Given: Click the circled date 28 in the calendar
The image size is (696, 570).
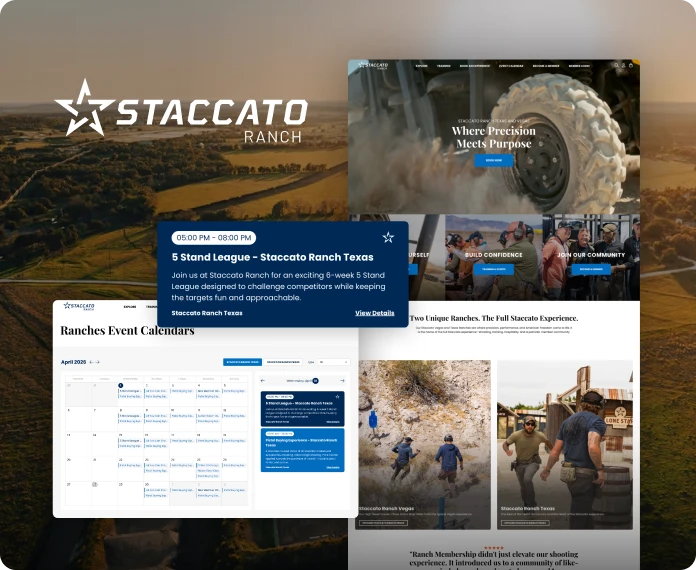Looking at the screenshot, I should [x=95, y=484].
